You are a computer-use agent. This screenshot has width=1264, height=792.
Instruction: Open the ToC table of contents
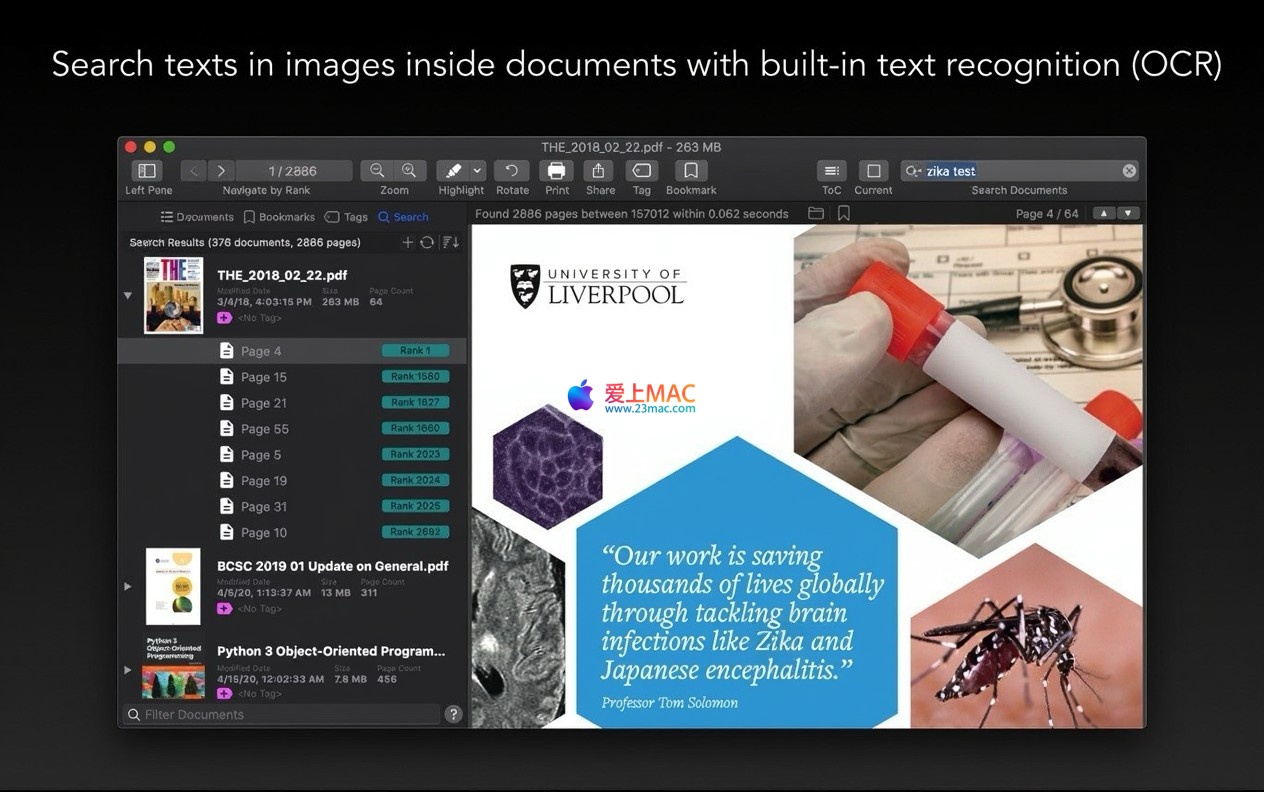831,171
